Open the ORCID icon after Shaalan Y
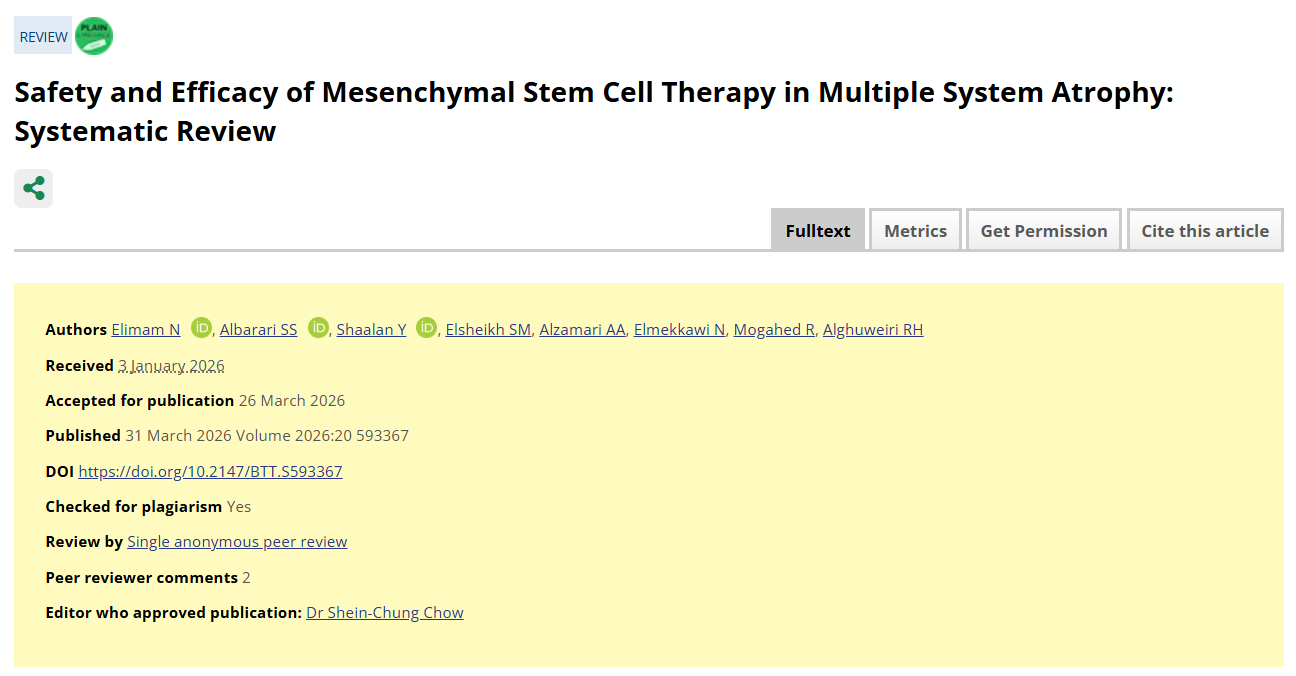This screenshot has width=1296, height=676. (427, 328)
